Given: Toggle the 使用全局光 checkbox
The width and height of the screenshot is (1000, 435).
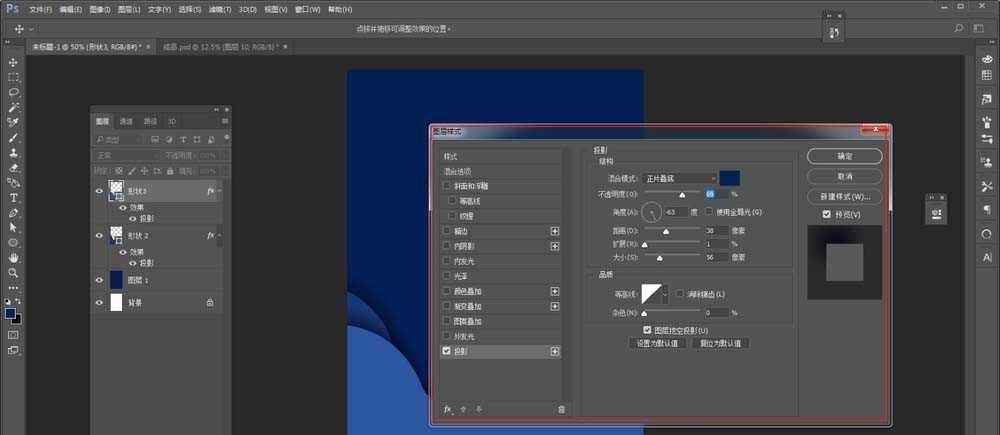Looking at the screenshot, I should [x=709, y=212].
